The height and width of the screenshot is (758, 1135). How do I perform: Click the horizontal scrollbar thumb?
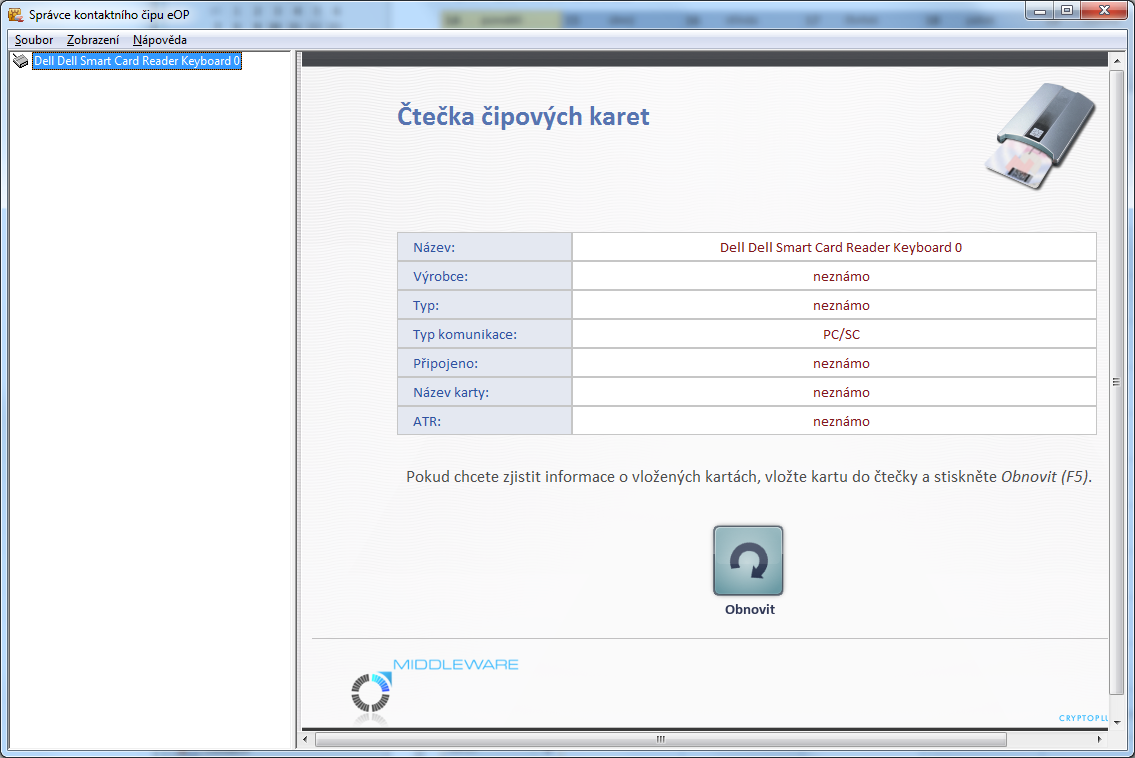[x=661, y=739]
